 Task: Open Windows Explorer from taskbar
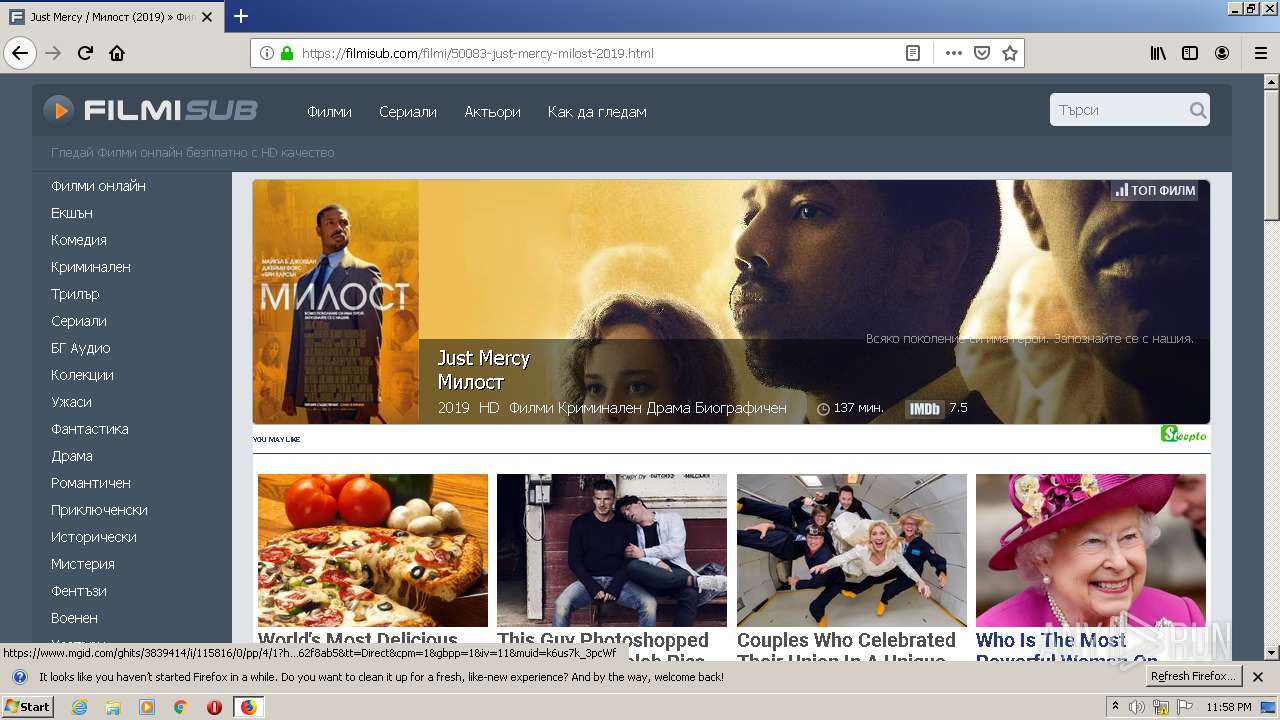pyautogui.click(x=113, y=707)
